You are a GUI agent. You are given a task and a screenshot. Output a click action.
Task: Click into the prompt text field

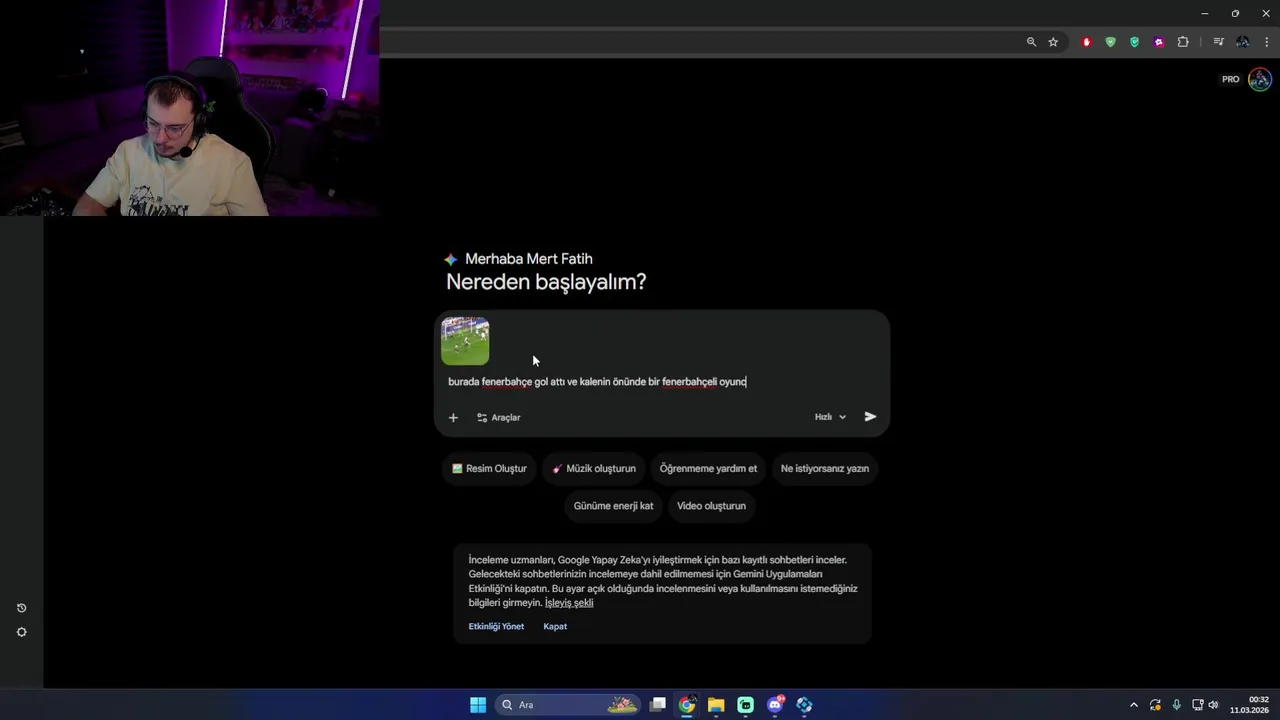(x=660, y=382)
